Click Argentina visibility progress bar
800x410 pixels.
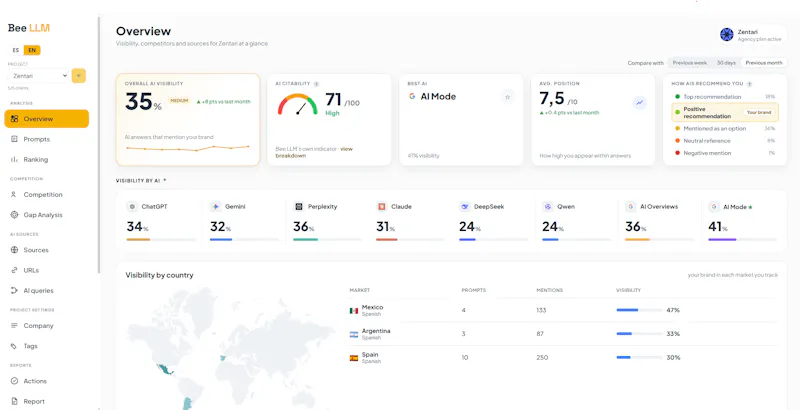[639, 334]
